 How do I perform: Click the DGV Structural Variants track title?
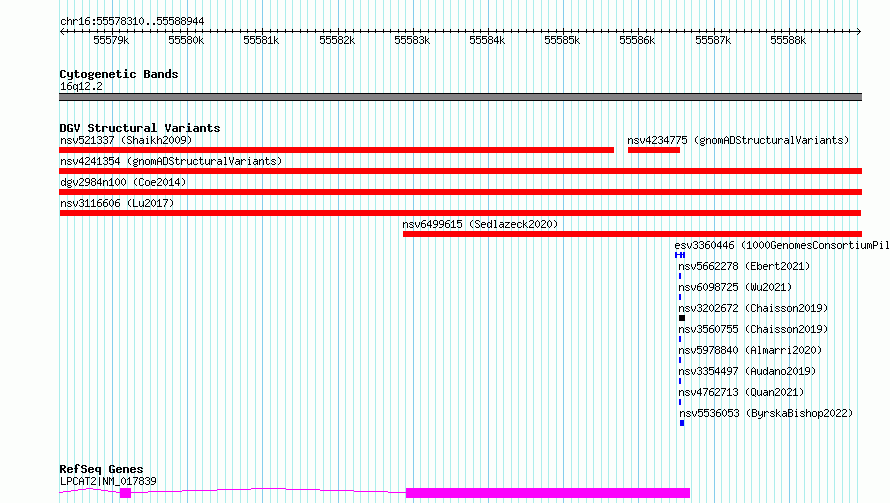click(140, 128)
